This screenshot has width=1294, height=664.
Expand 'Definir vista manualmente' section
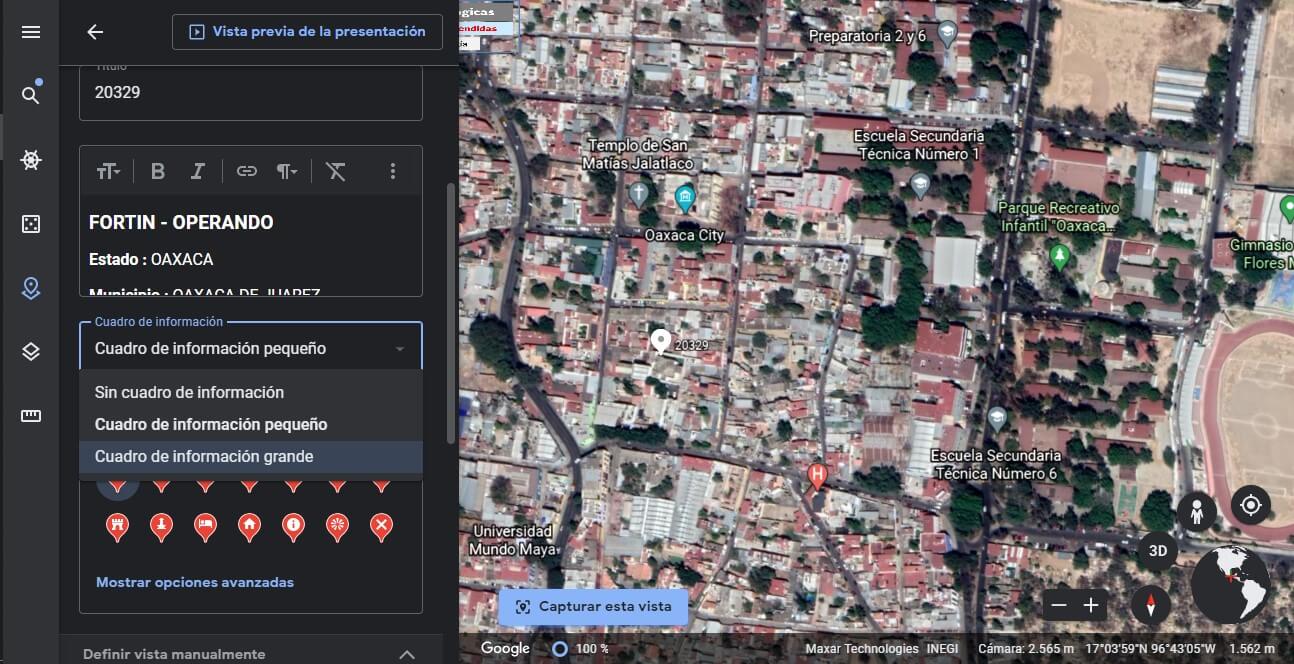point(251,654)
